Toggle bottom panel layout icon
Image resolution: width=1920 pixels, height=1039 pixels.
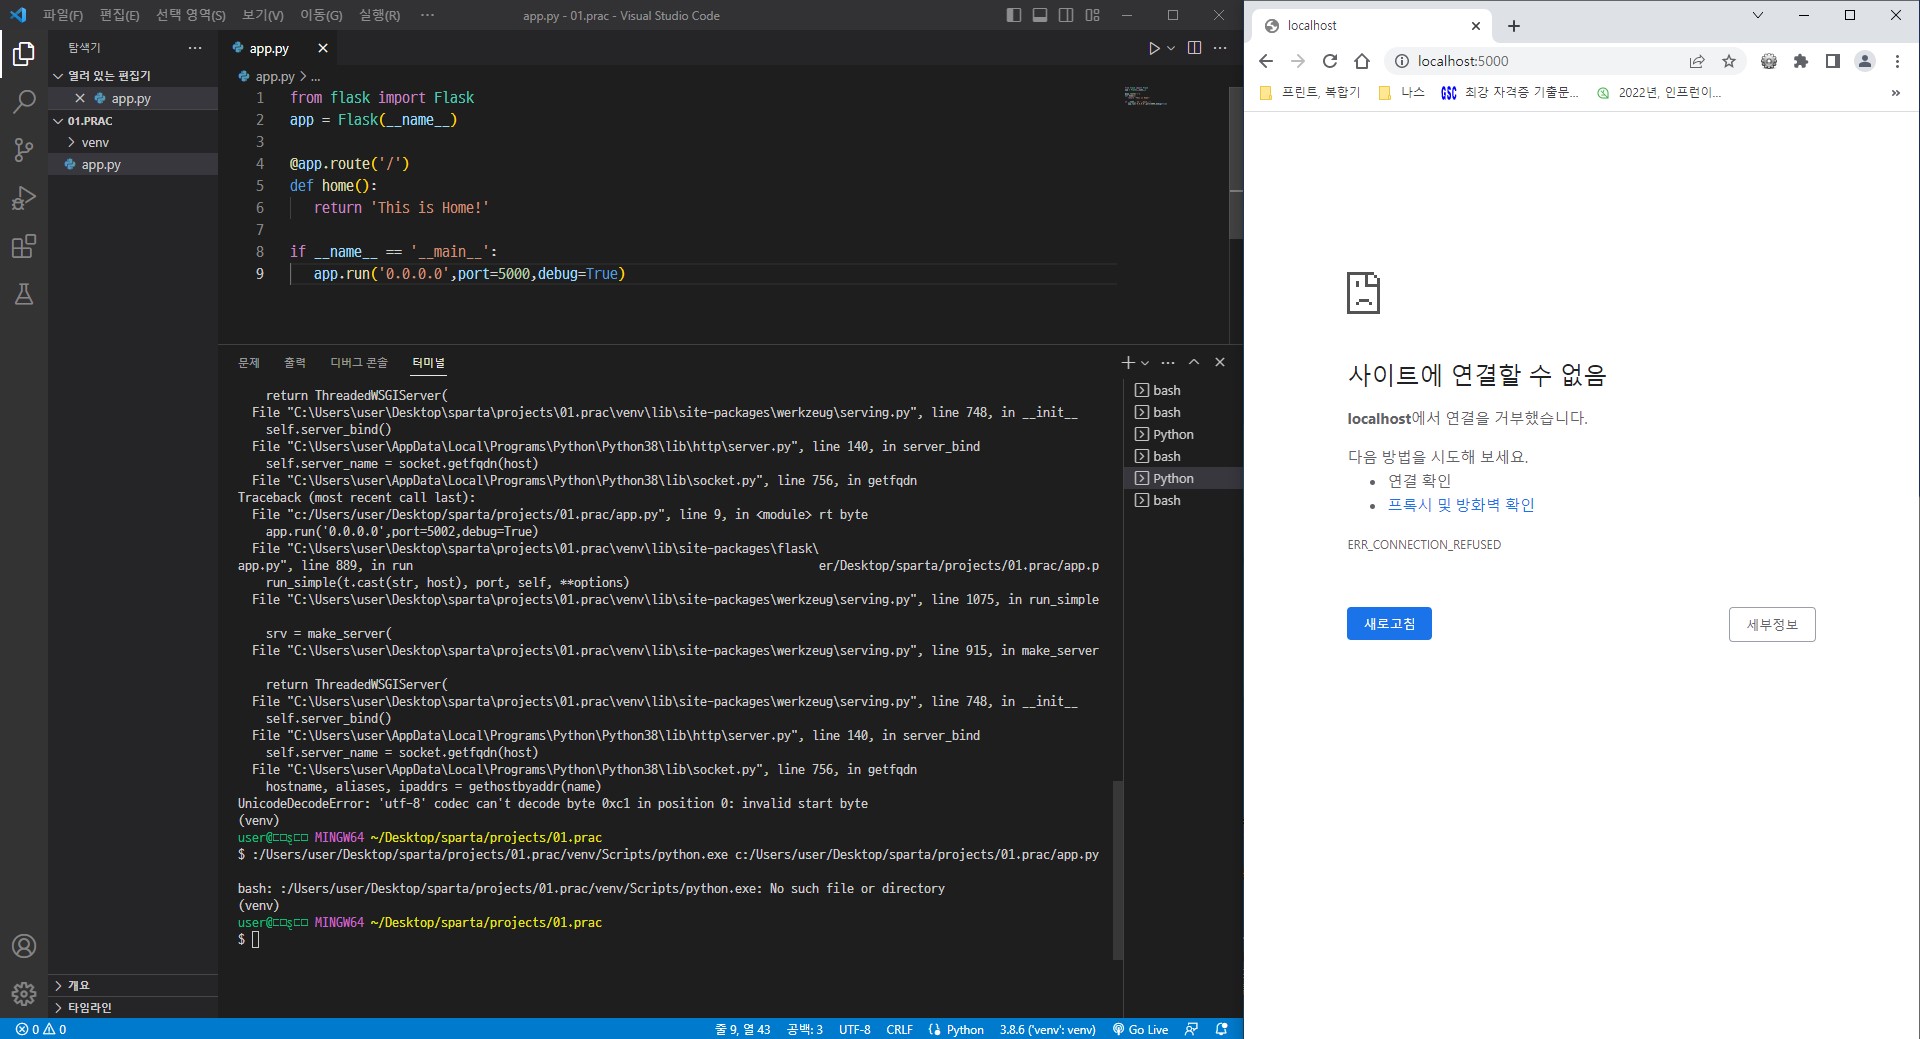[1040, 15]
